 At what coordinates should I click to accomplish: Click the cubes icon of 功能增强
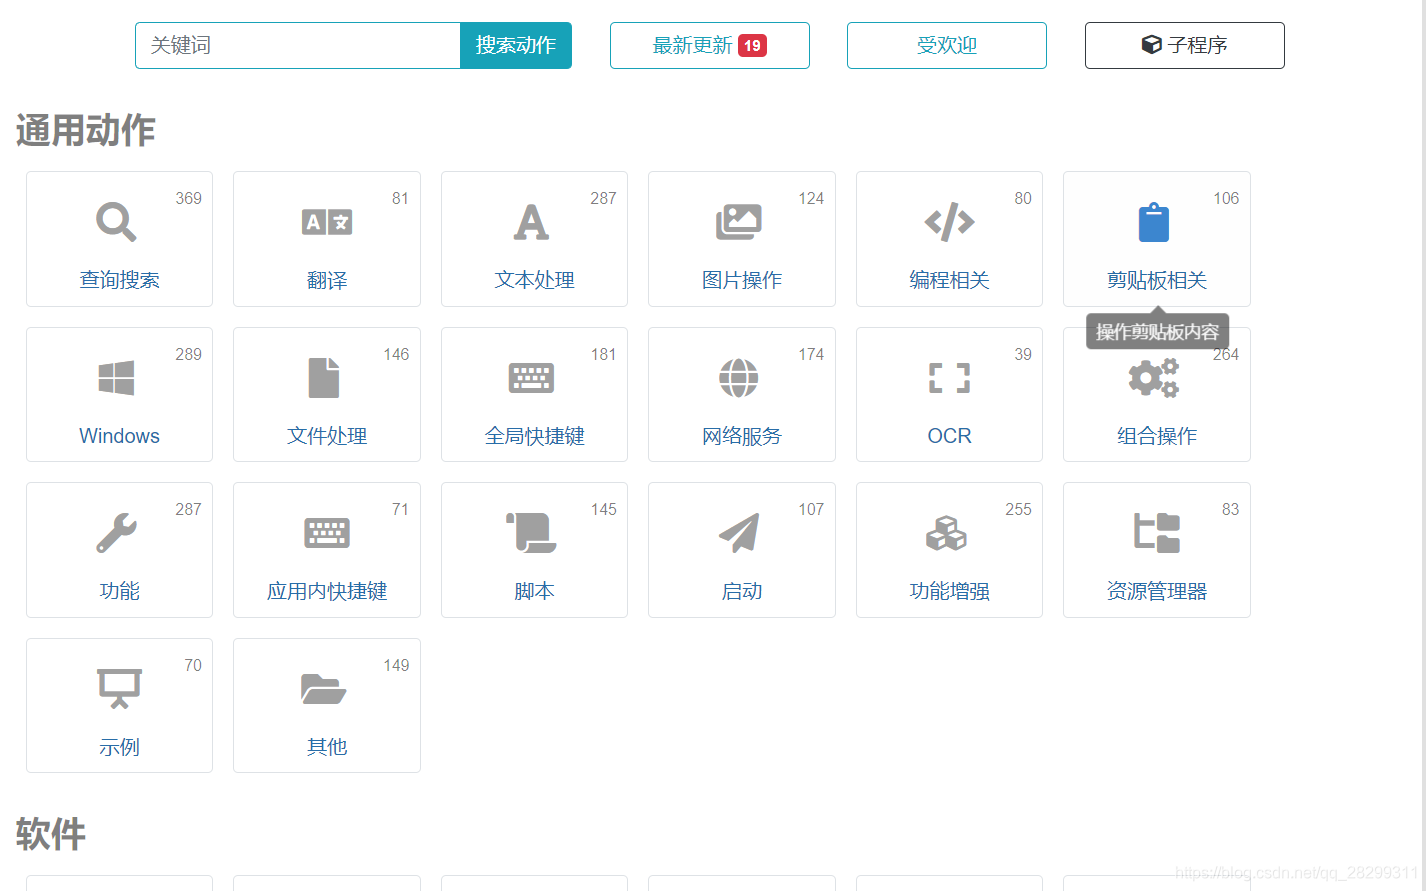click(946, 533)
